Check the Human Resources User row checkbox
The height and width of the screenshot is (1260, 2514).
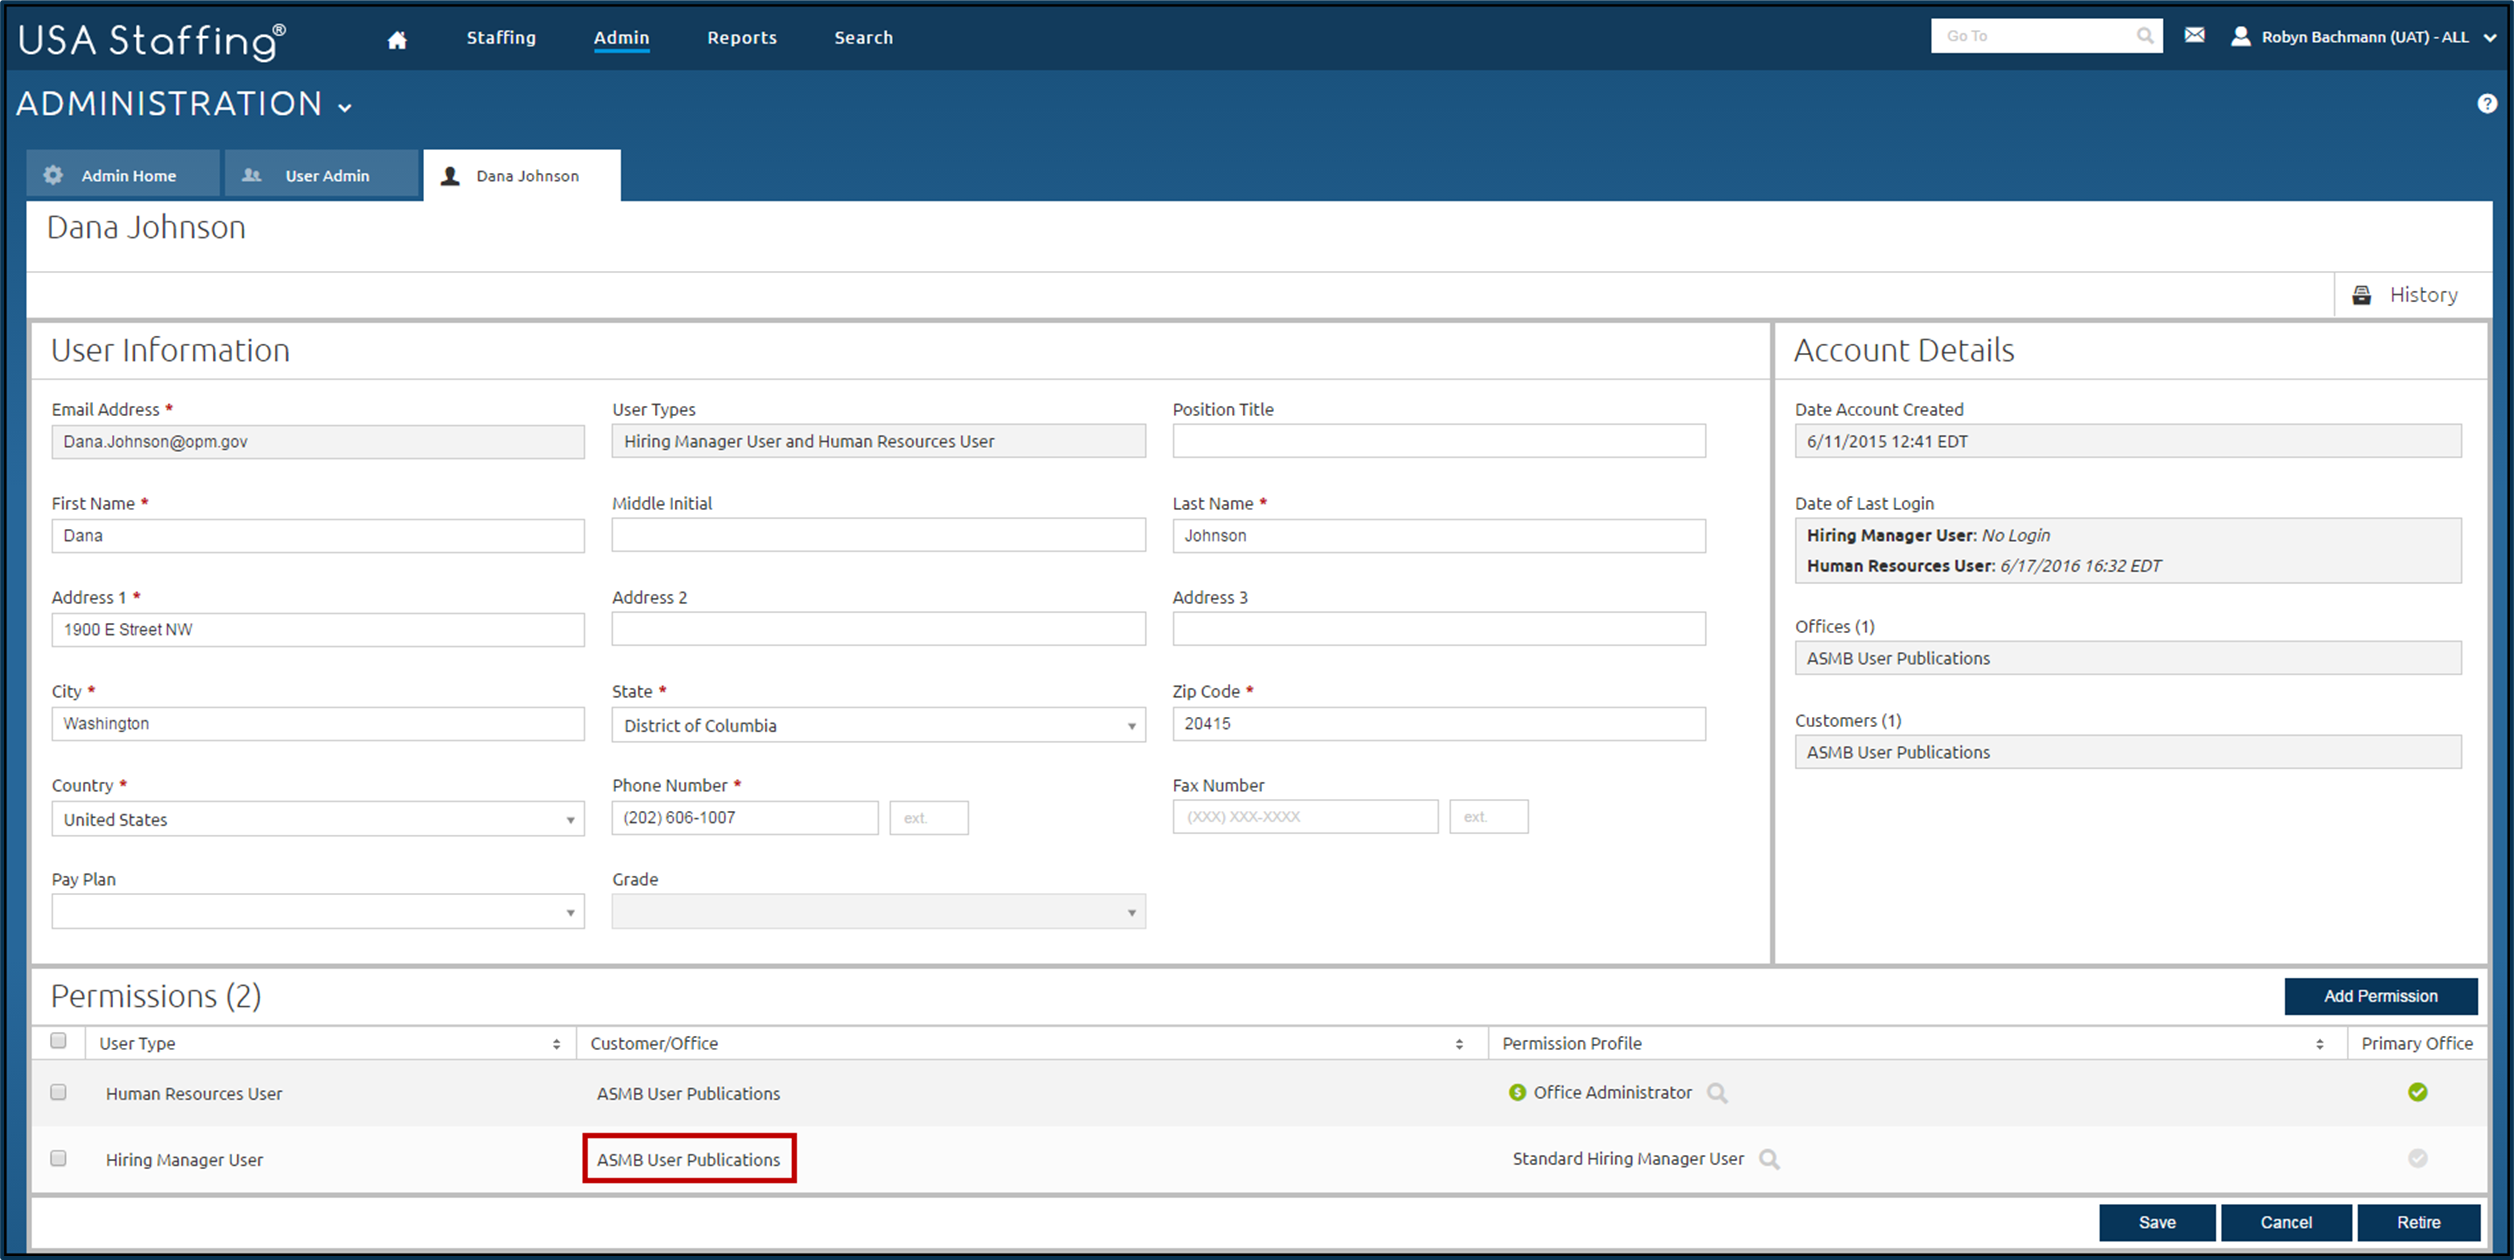click(58, 1092)
